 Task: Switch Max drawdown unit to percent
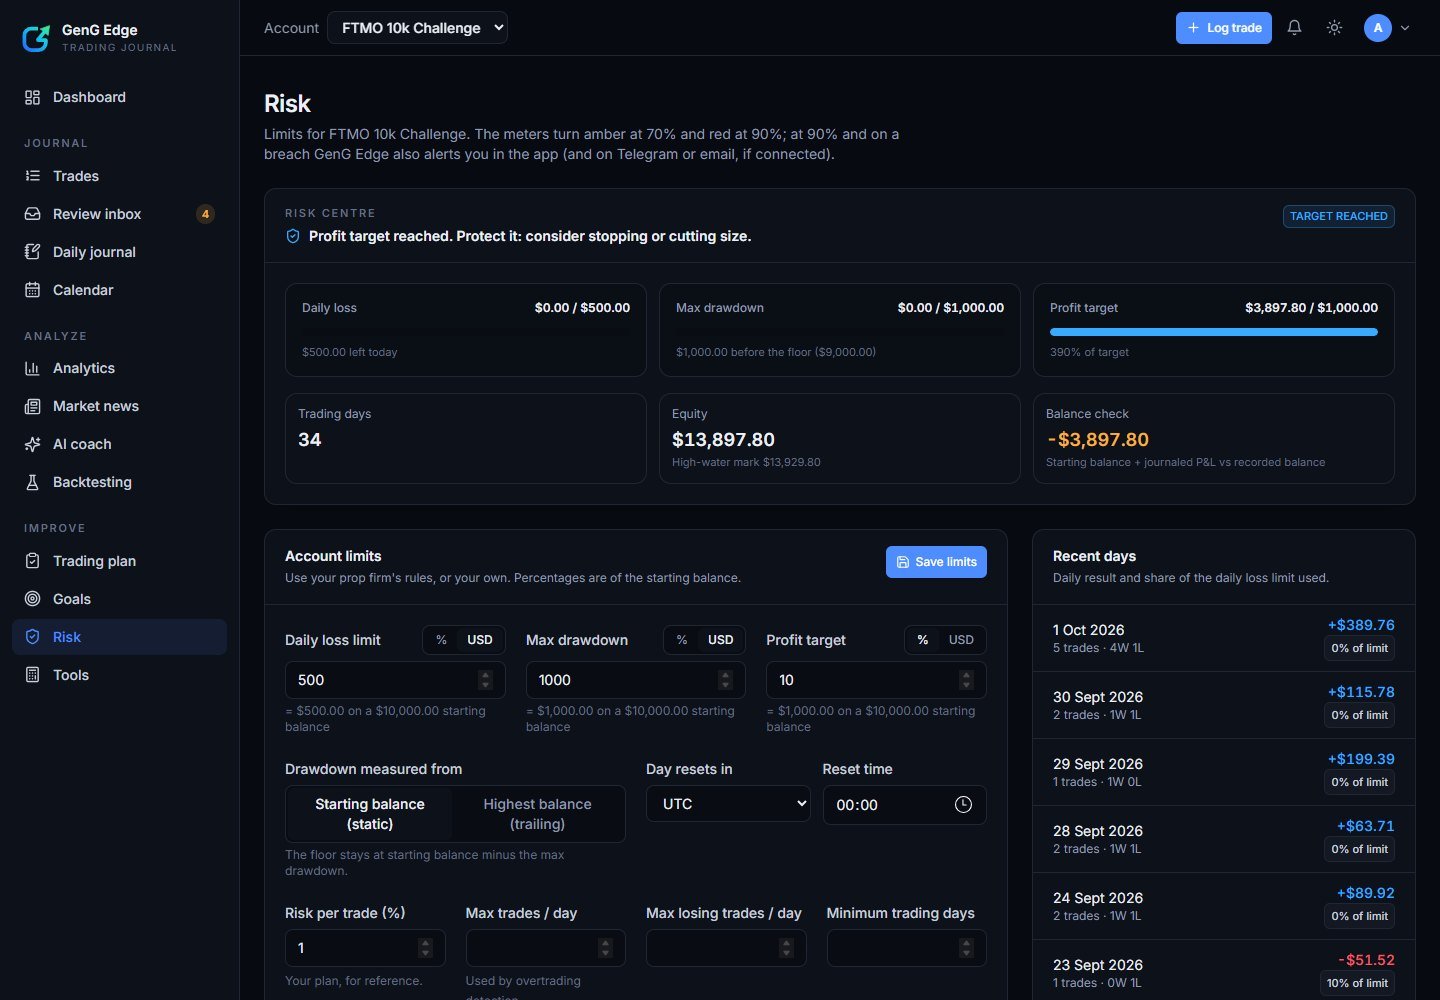[682, 640]
